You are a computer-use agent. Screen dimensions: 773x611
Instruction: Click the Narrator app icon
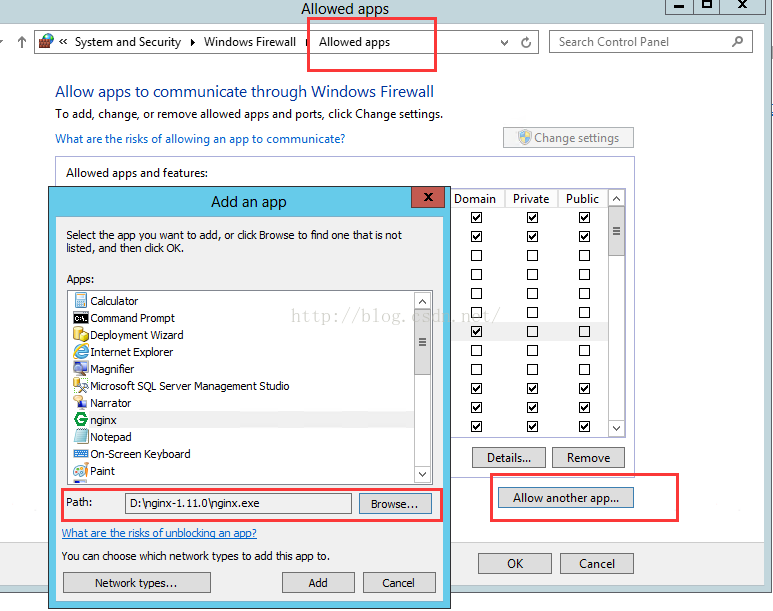point(81,402)
